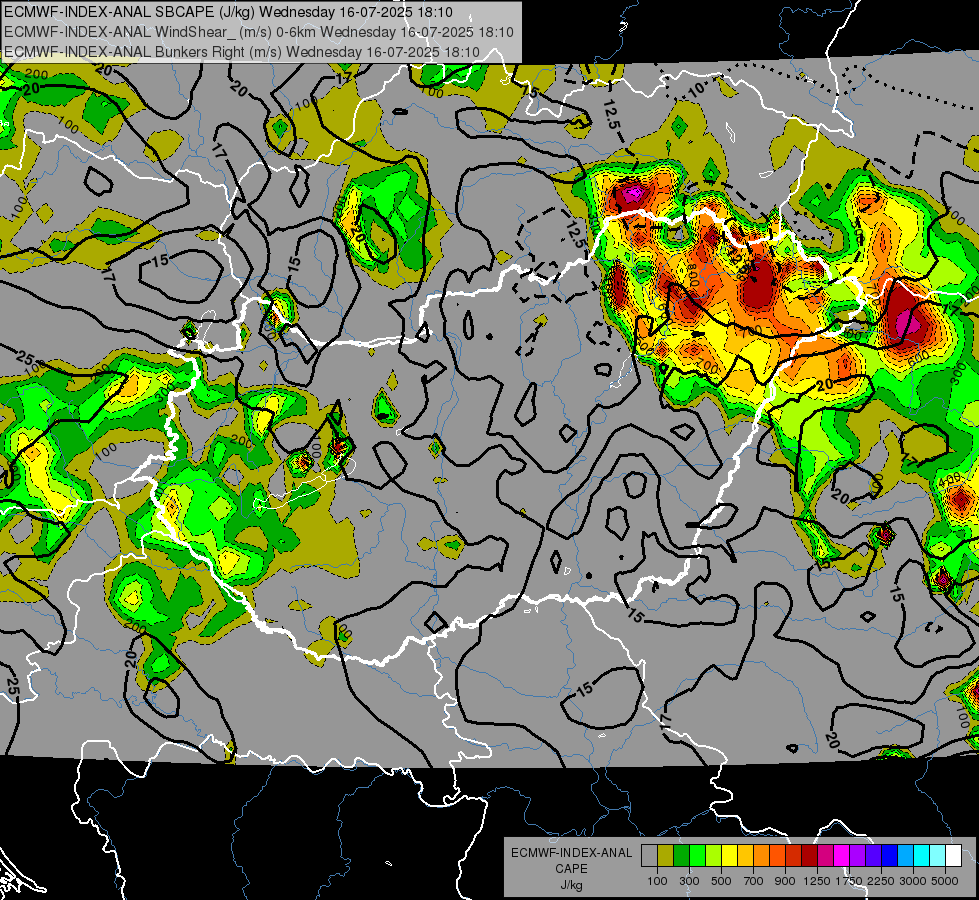
Task: Pick the white swatch at legend end
Action: pos(953,856)
